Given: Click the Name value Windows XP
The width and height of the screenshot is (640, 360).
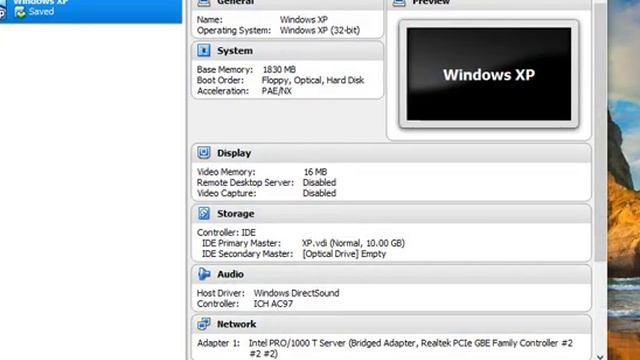Looking at the screenshot, I should (x=304, y=20).
